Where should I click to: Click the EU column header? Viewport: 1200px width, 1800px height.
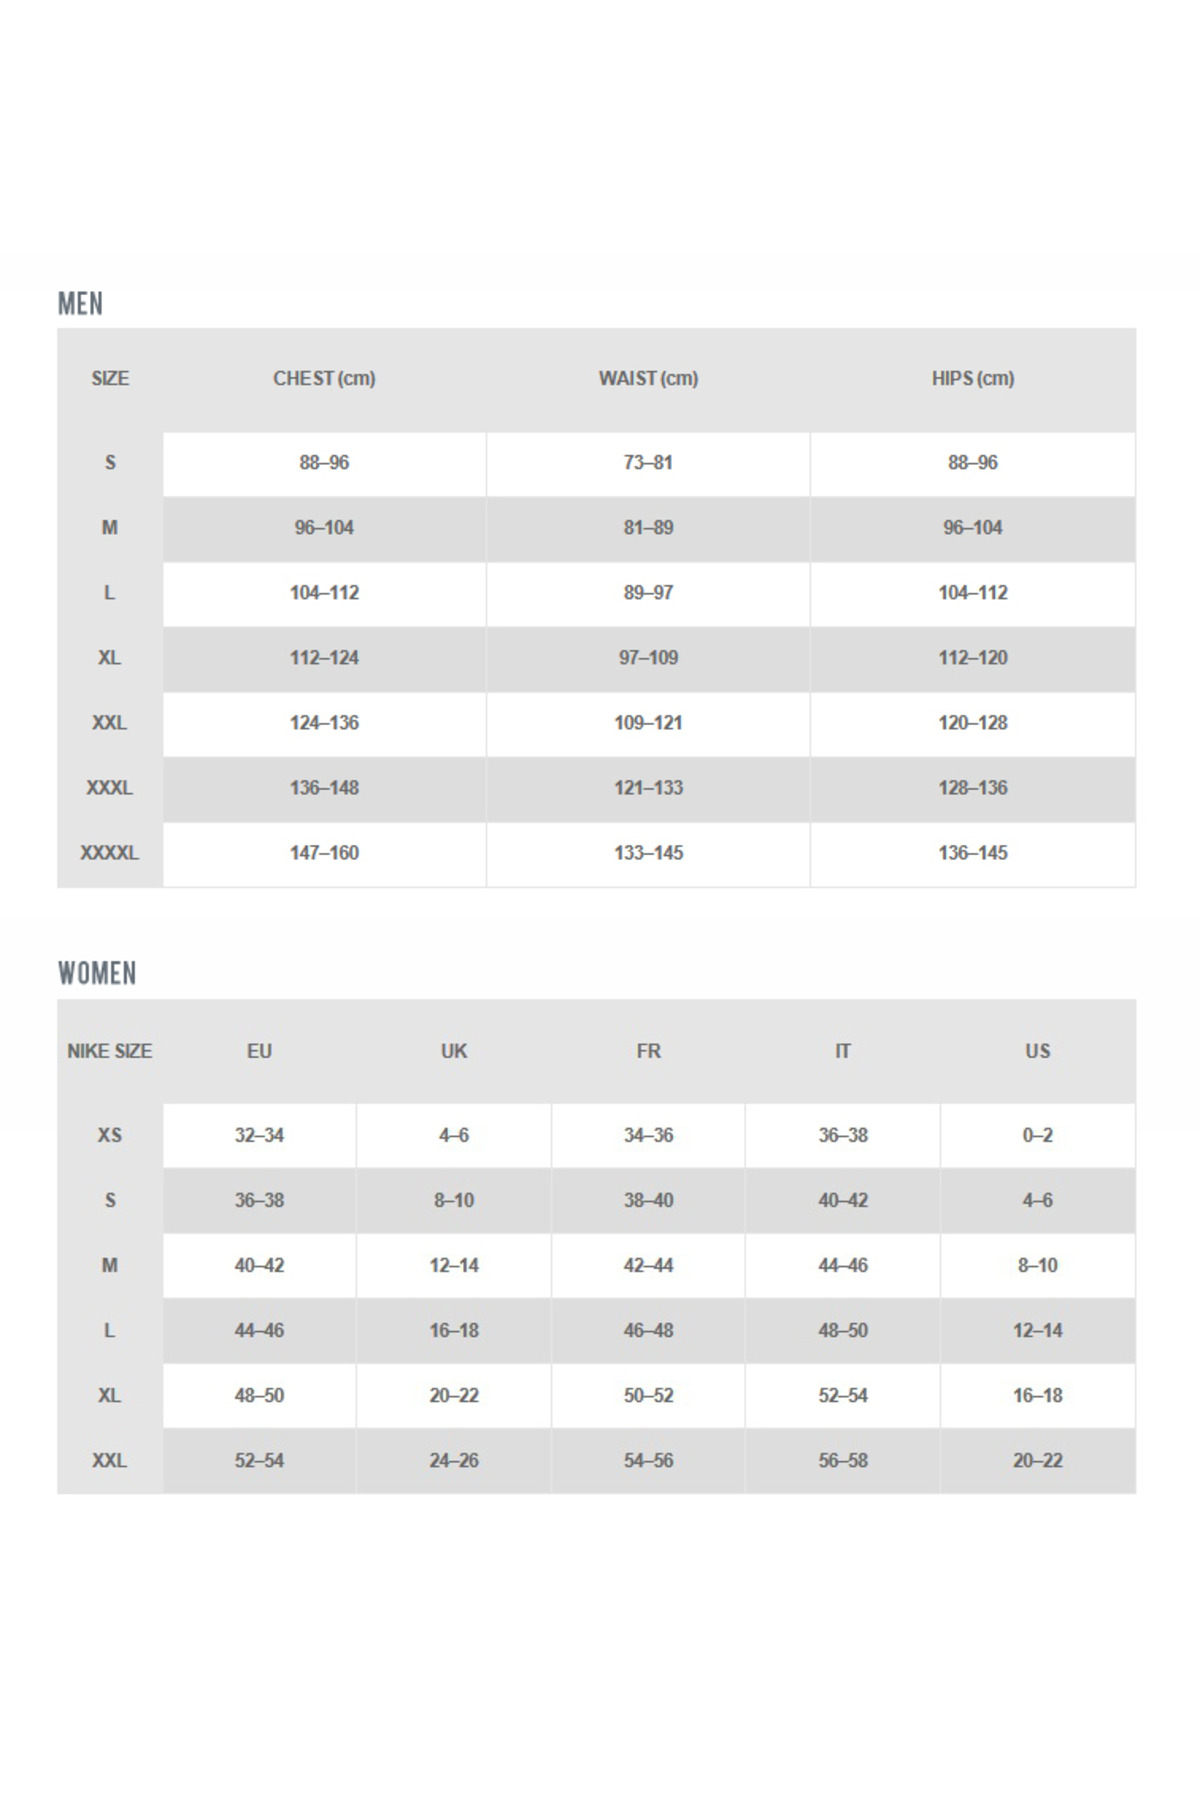coord(259,1051)
